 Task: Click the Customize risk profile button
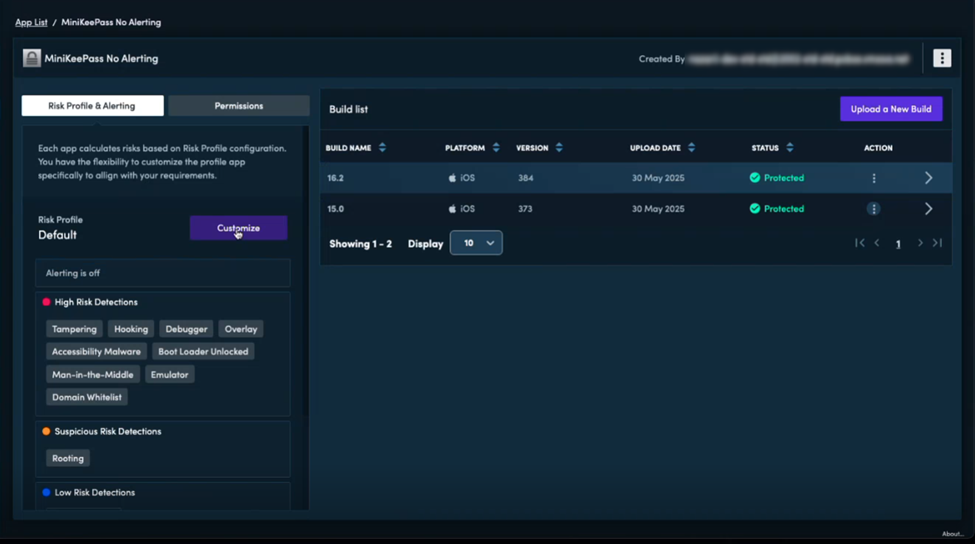(x=238, y=228)
